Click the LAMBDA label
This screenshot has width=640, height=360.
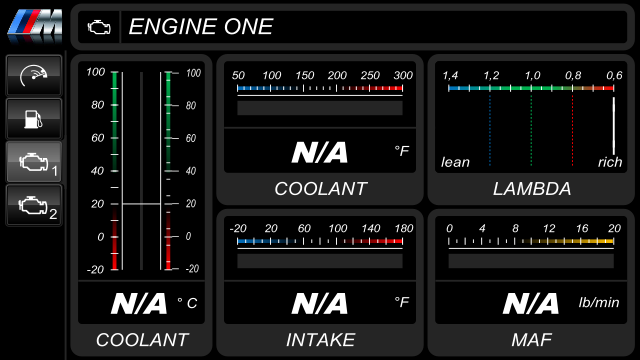[532, 189]
